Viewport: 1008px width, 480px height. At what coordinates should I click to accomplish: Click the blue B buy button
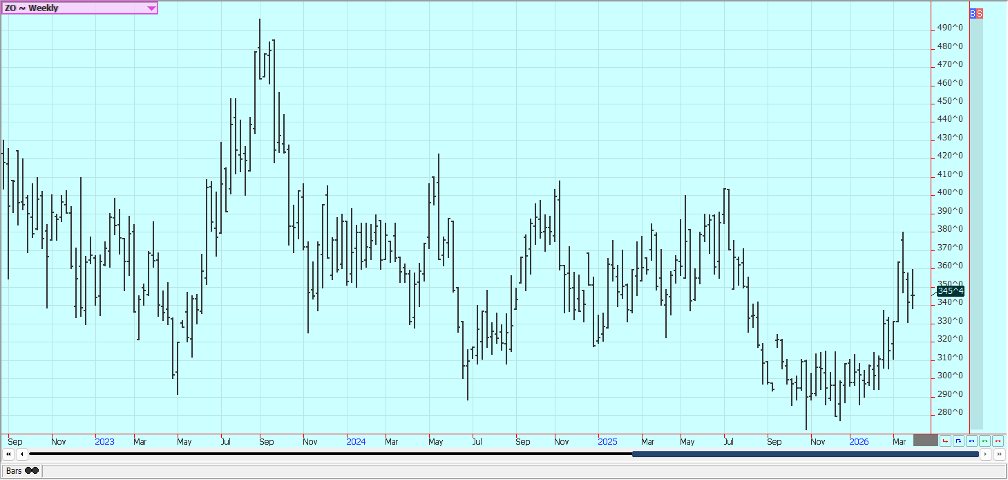(x=975, y=13)
